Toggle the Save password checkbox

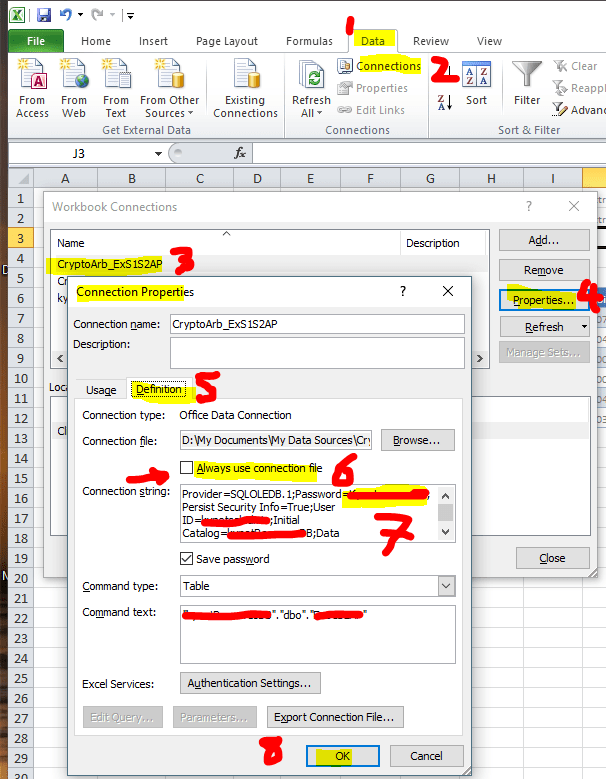(x=186, y=558)
